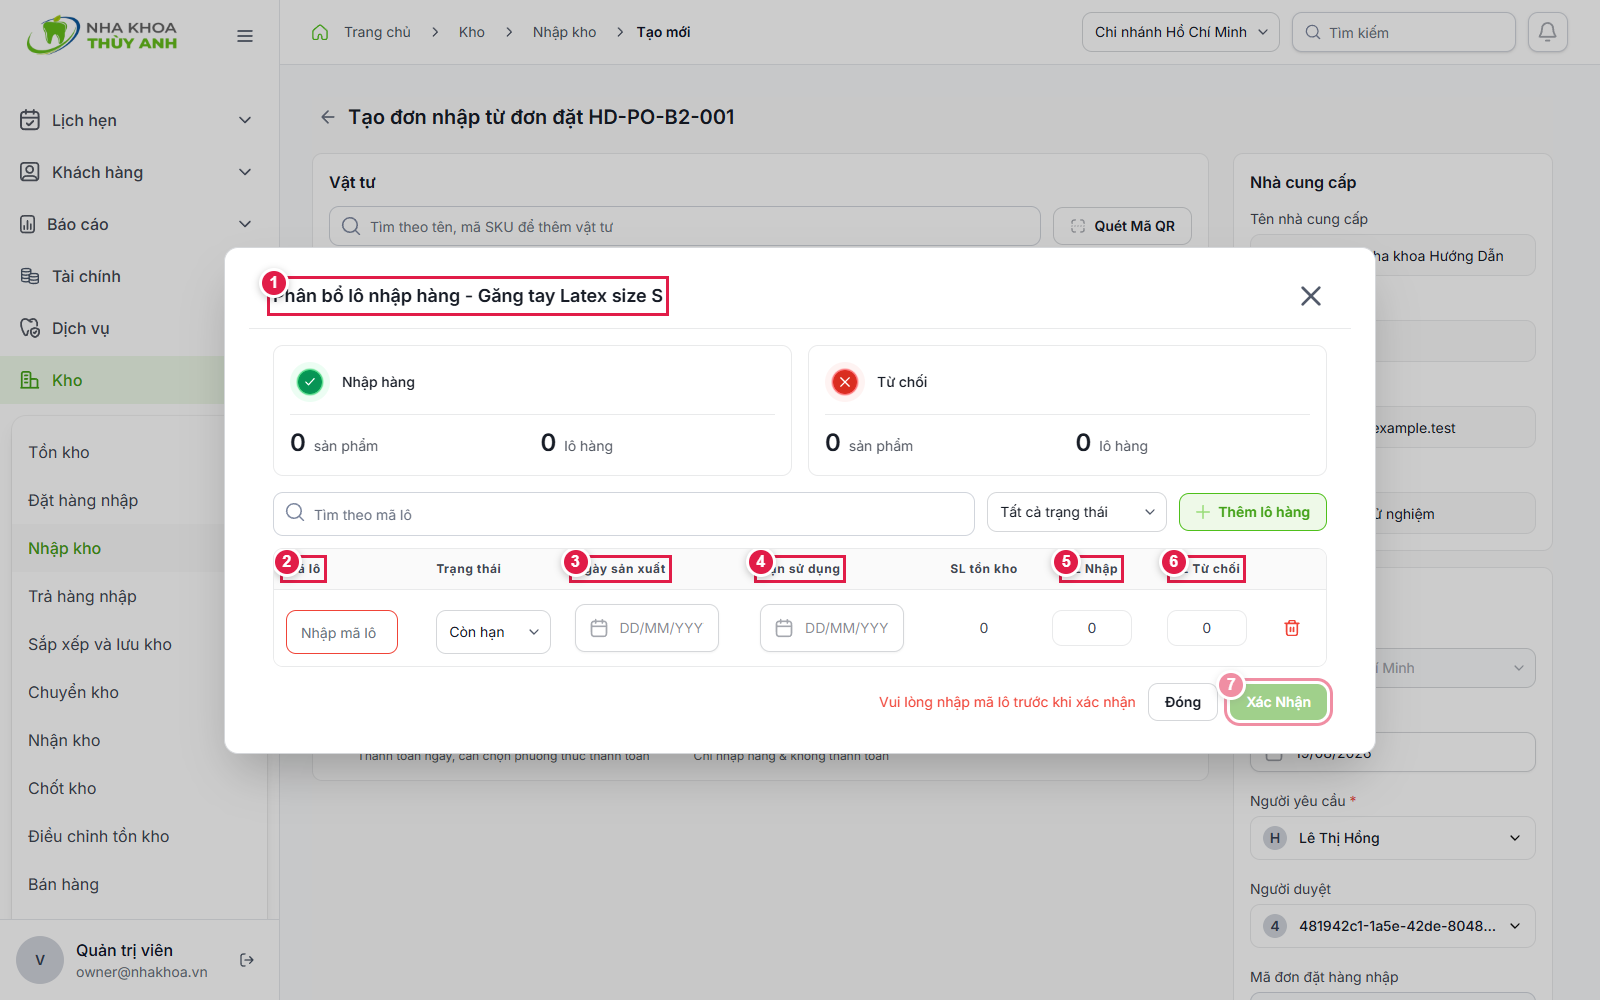Viewport: 1600px width, 1000px height.
Task: Click the green Nhập hàng check icon
Action: pyautogui.click(x=310, y=382)
